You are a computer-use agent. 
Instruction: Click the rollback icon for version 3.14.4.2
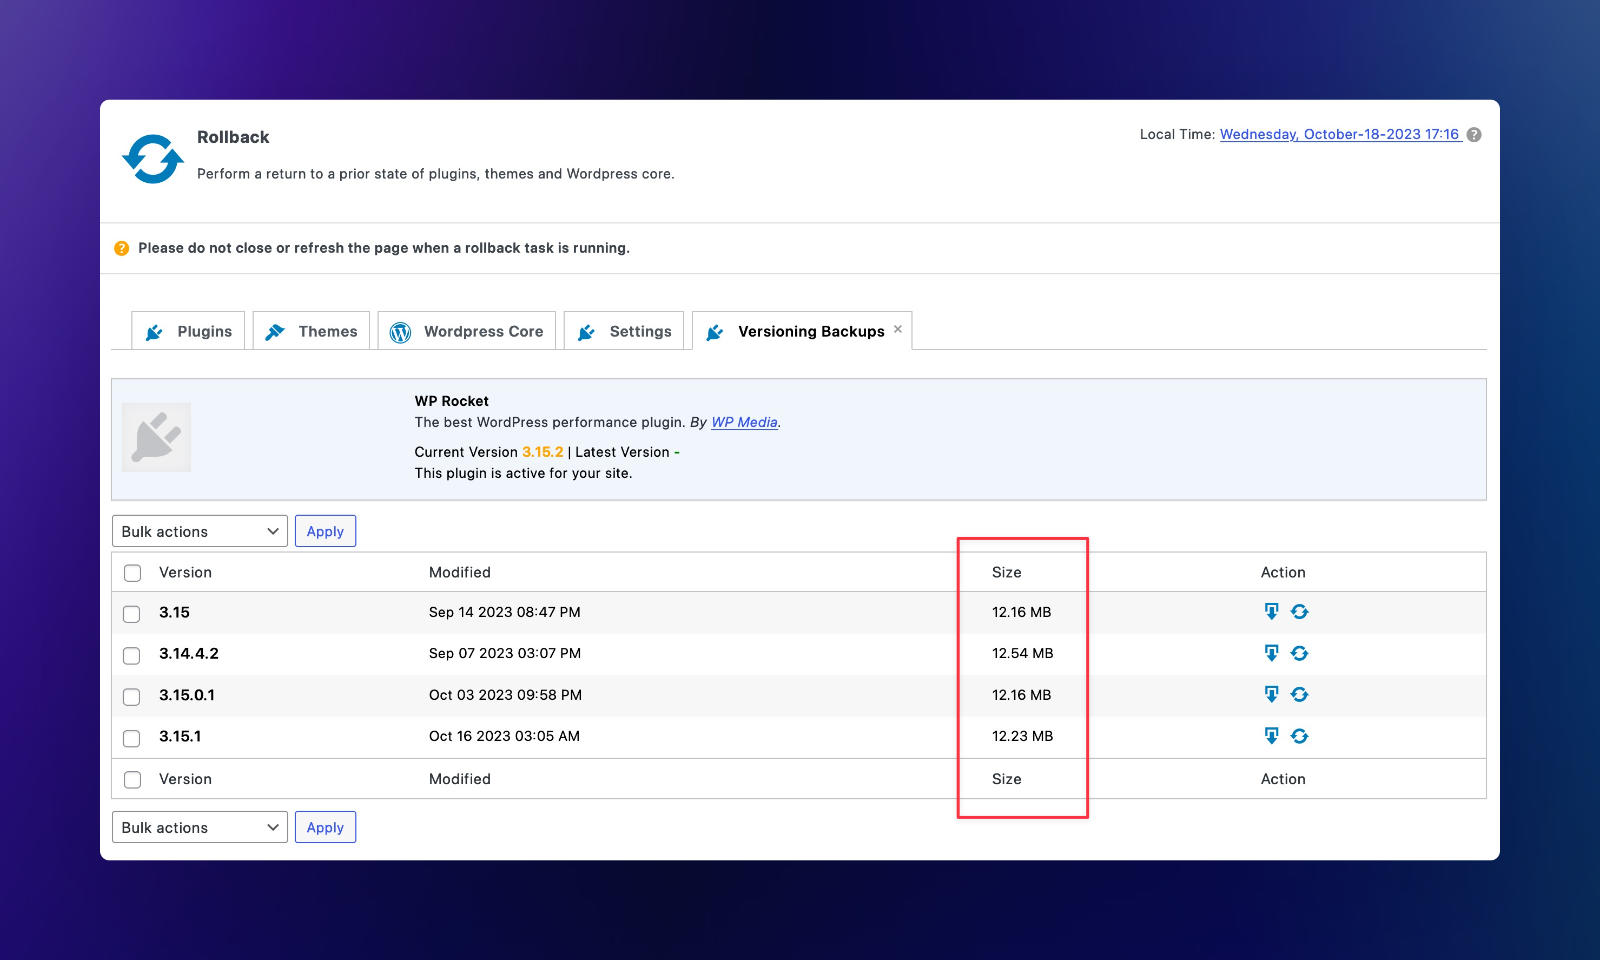(1299, 653)
